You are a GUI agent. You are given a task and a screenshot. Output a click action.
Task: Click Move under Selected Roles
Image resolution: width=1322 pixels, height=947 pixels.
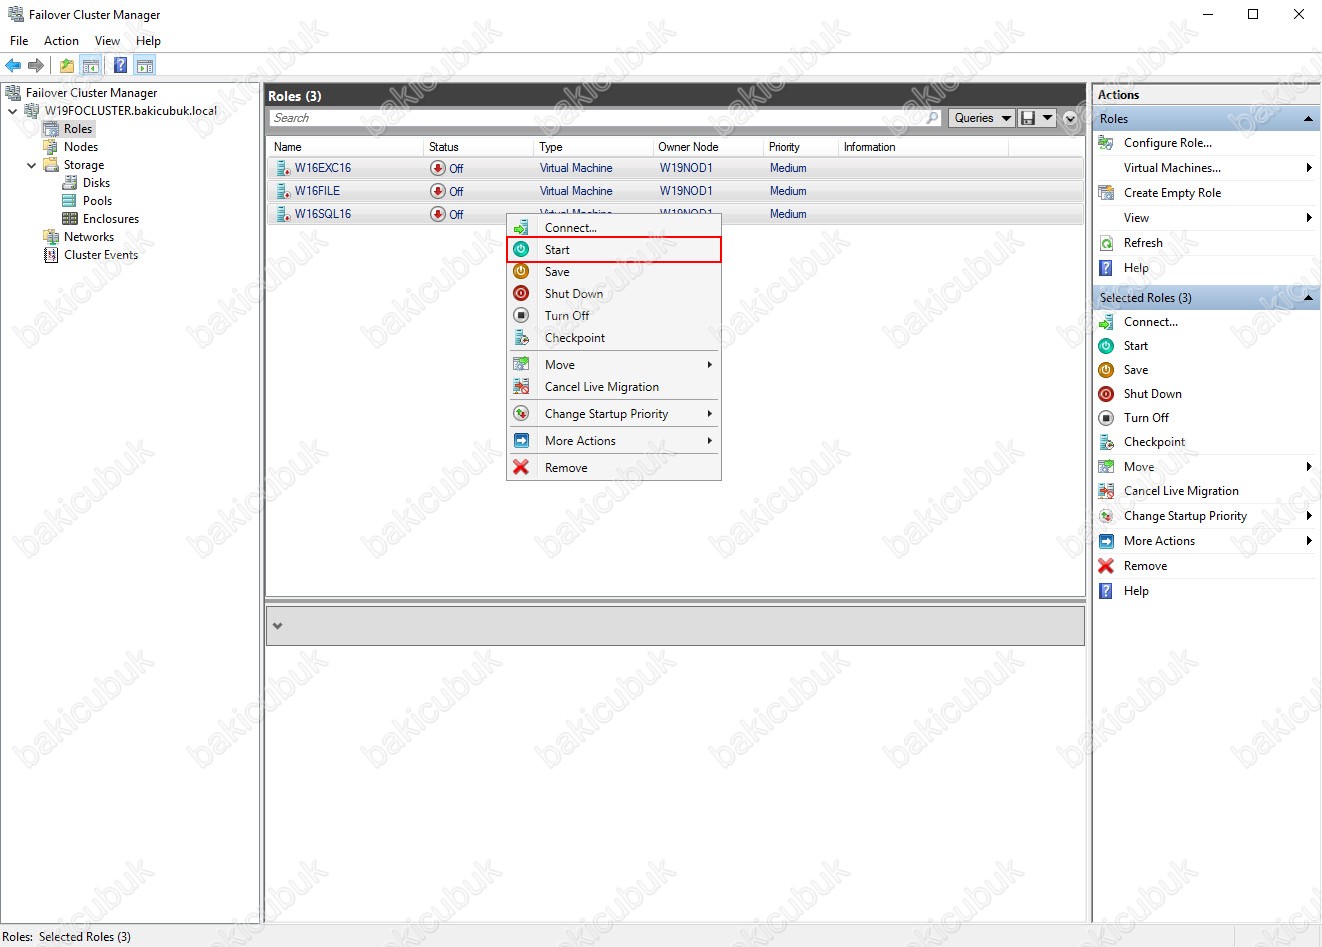coord(1138,467)
